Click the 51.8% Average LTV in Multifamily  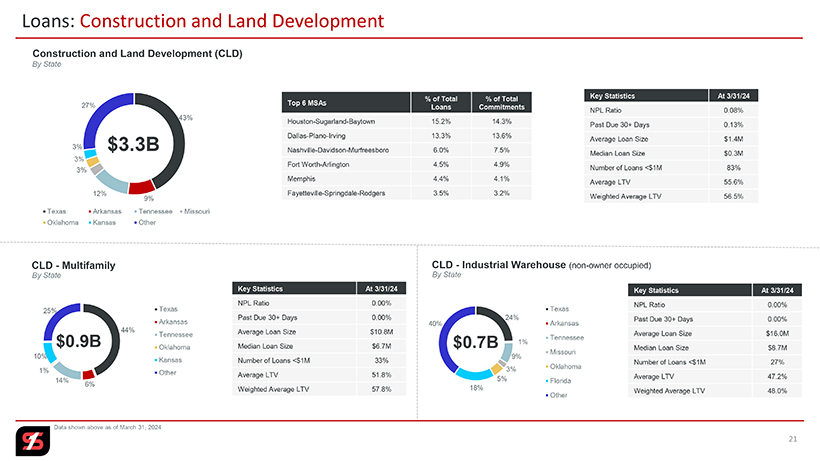pos(381,375)
